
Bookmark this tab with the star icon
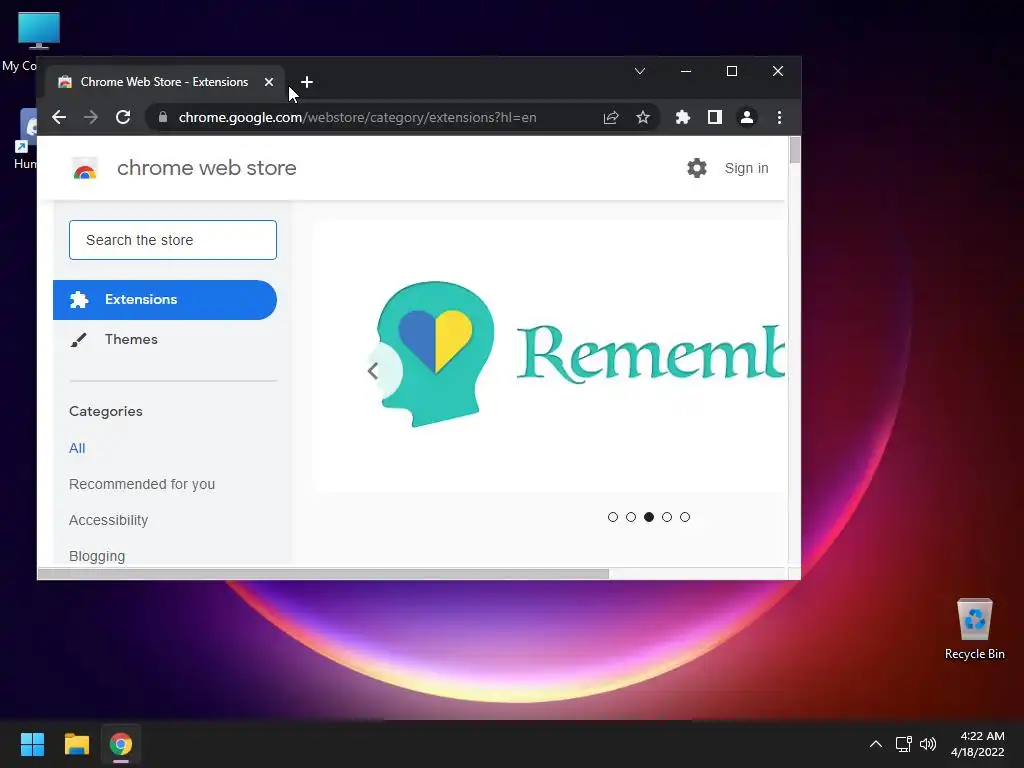pyautogui.click(x=643, y=118)
